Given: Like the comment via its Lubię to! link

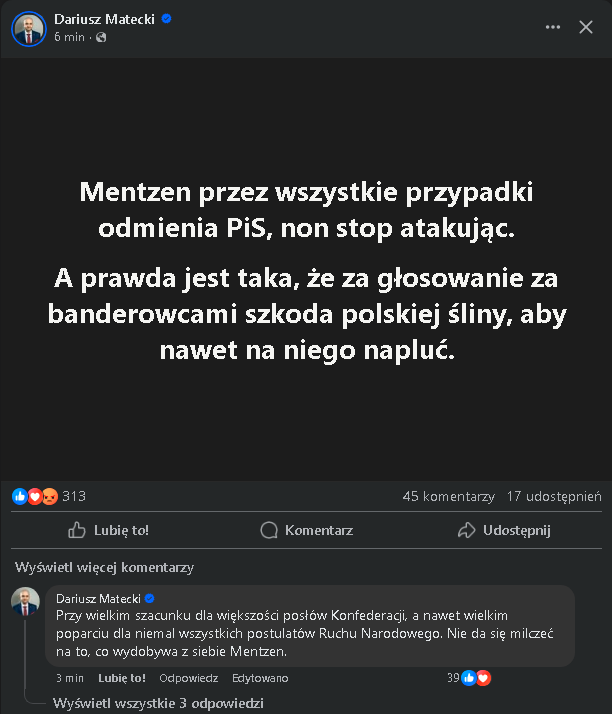Looking at the screenshot, I should pyautogui.click(x=122, y=678).
